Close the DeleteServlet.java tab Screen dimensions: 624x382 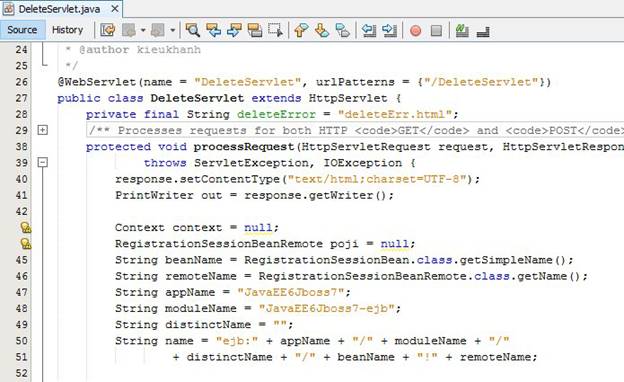115,8
